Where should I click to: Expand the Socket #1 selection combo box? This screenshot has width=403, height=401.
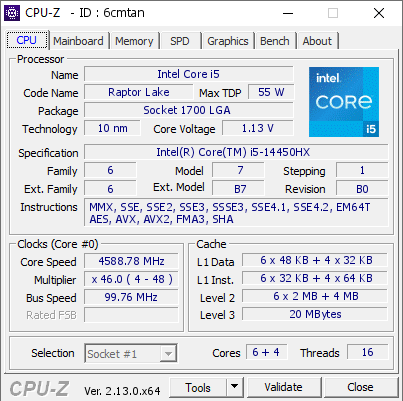[x=131, y=353]
